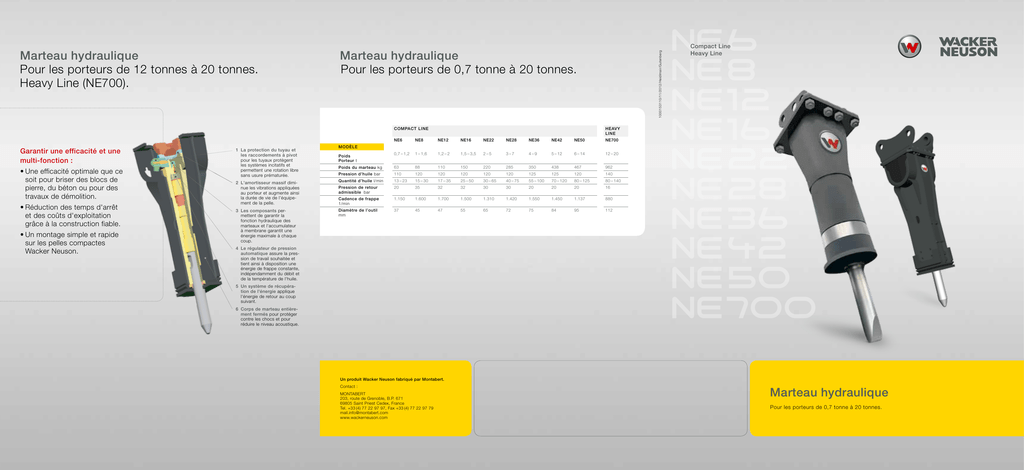Open the www.wackerneuson.com link

[364, 417]
